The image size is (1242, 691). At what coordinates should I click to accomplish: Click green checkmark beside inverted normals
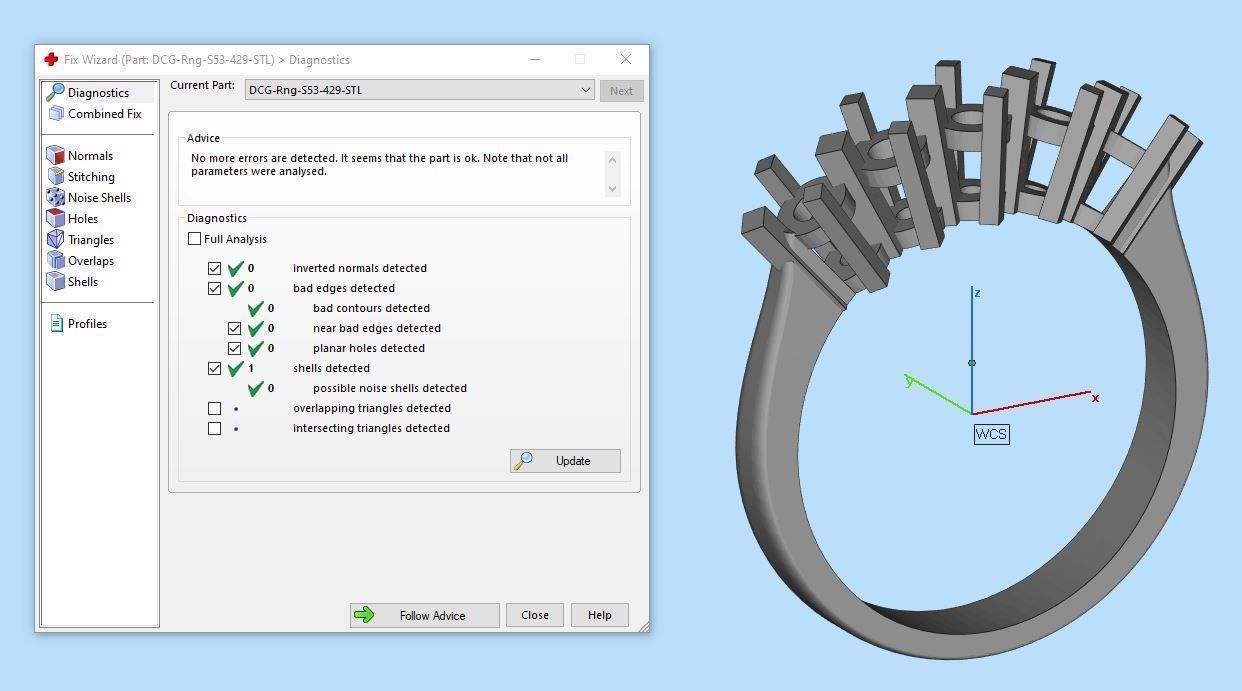(x=236, y=268)
